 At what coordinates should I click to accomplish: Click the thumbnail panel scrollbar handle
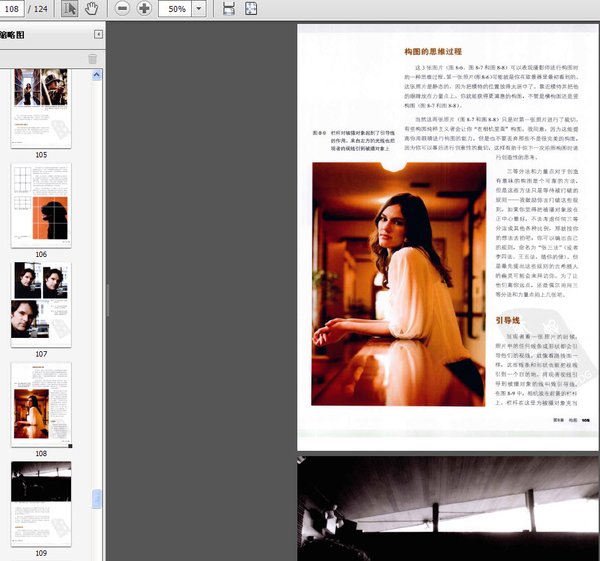[x=97, y=499]
